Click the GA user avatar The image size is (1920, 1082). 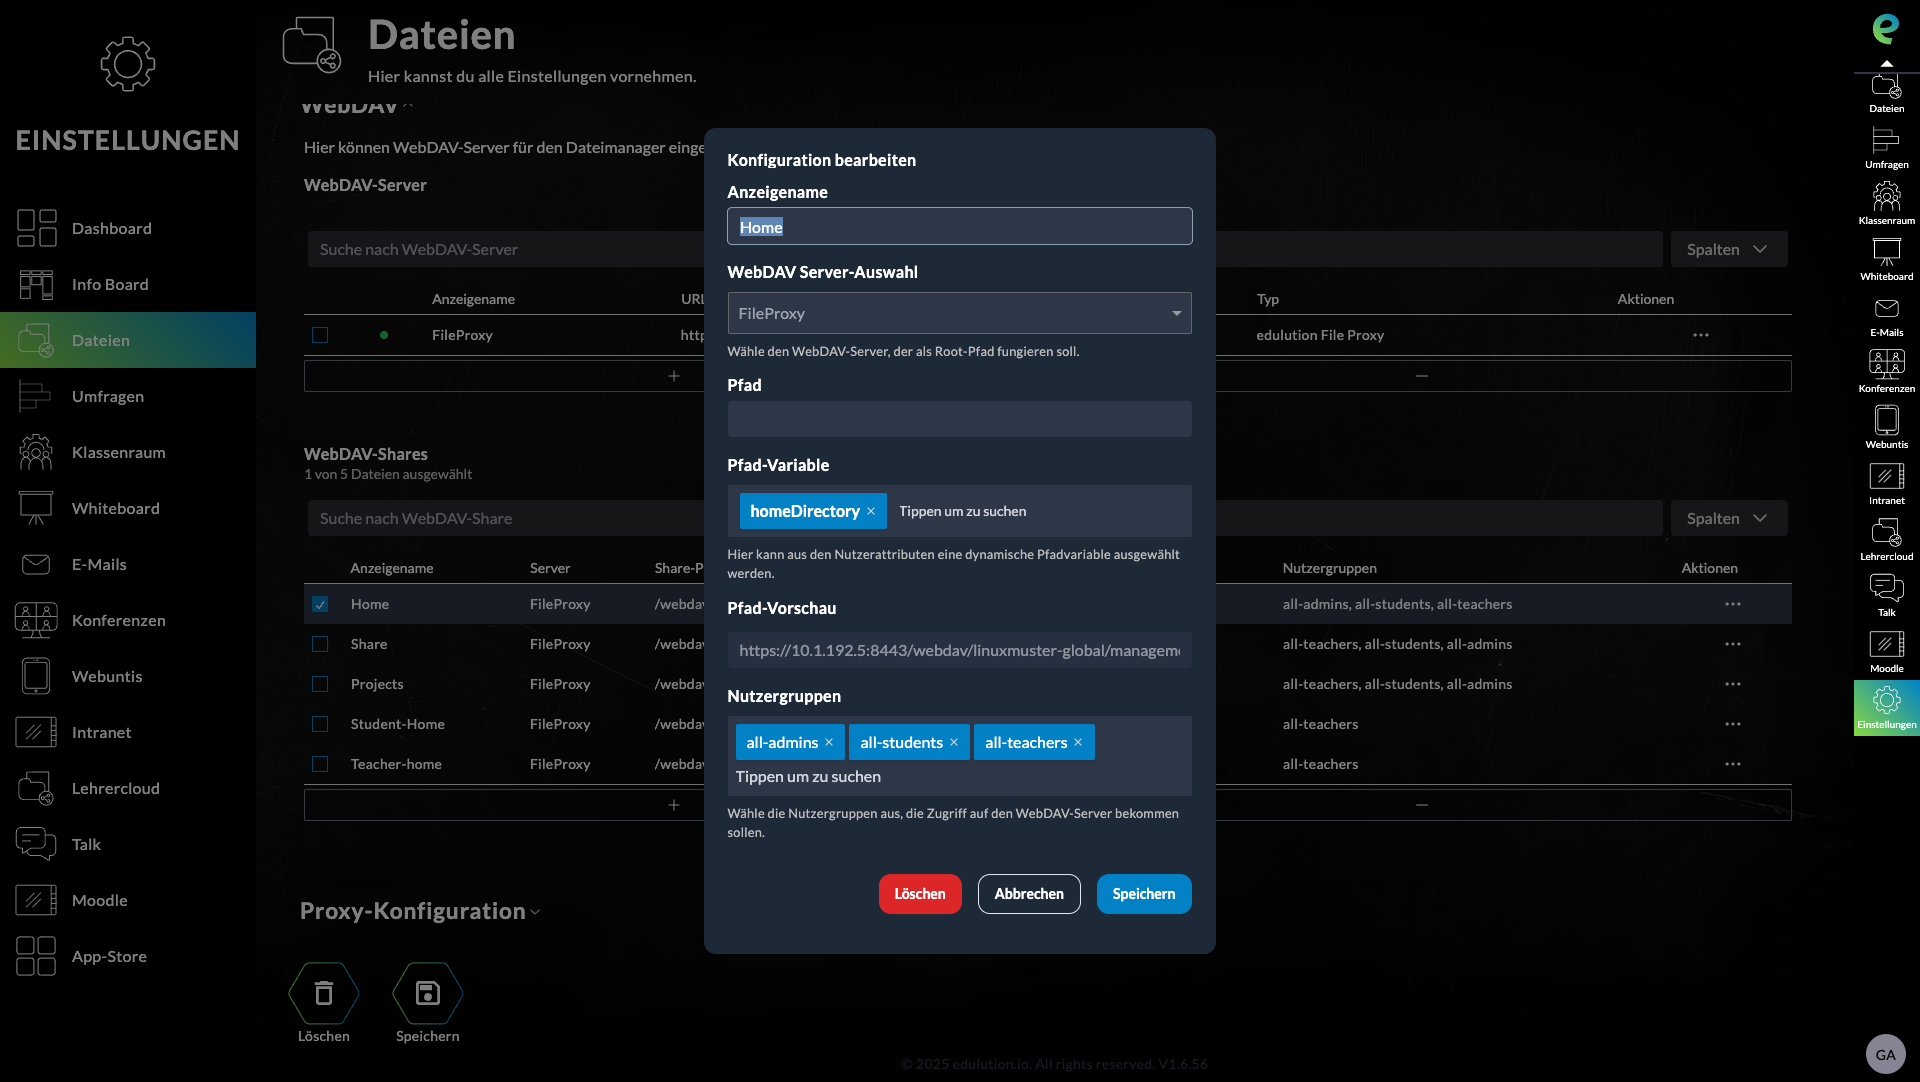1885,1054
